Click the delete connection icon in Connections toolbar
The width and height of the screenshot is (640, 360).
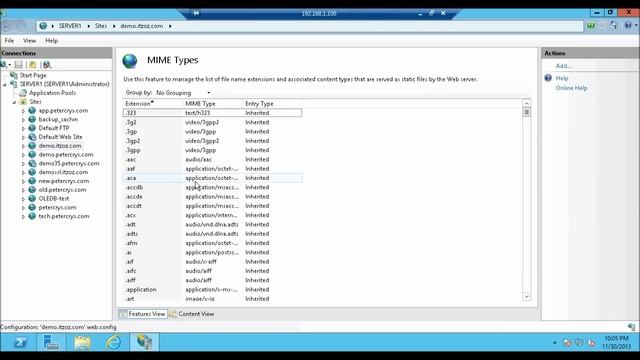47,64
